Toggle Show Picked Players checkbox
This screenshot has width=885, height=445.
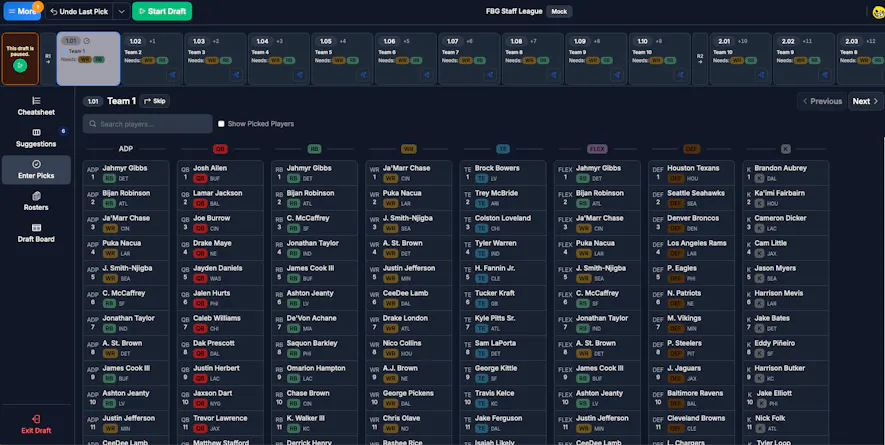[x=221, y=124]
